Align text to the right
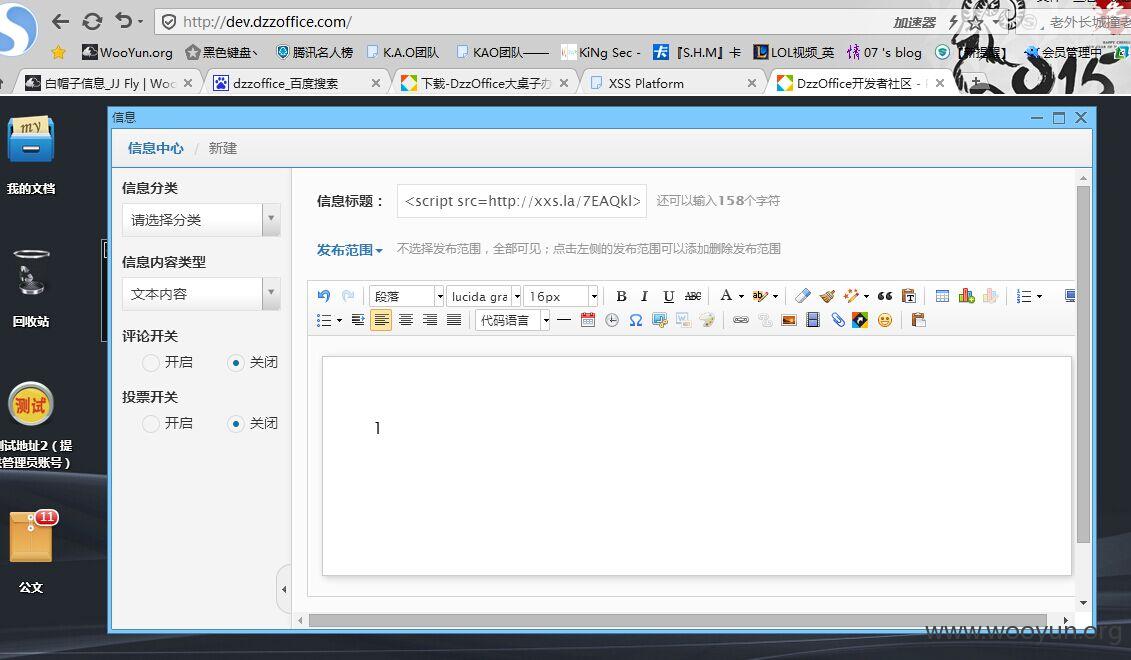The image size is (1131, 660). [x=430, y=320]
